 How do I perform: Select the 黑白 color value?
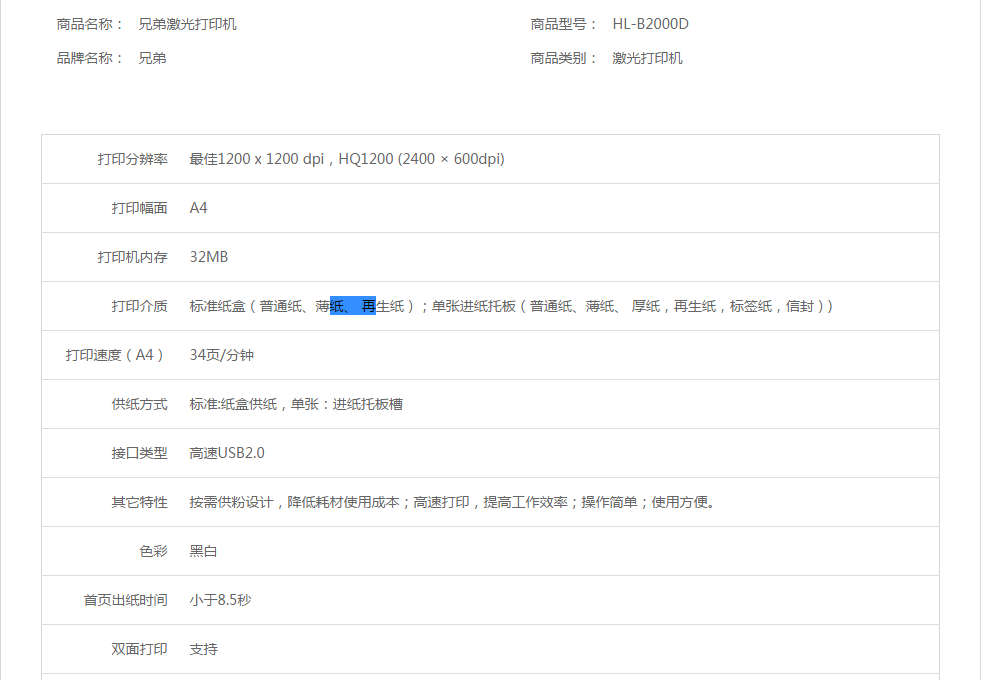click(204, 552)
